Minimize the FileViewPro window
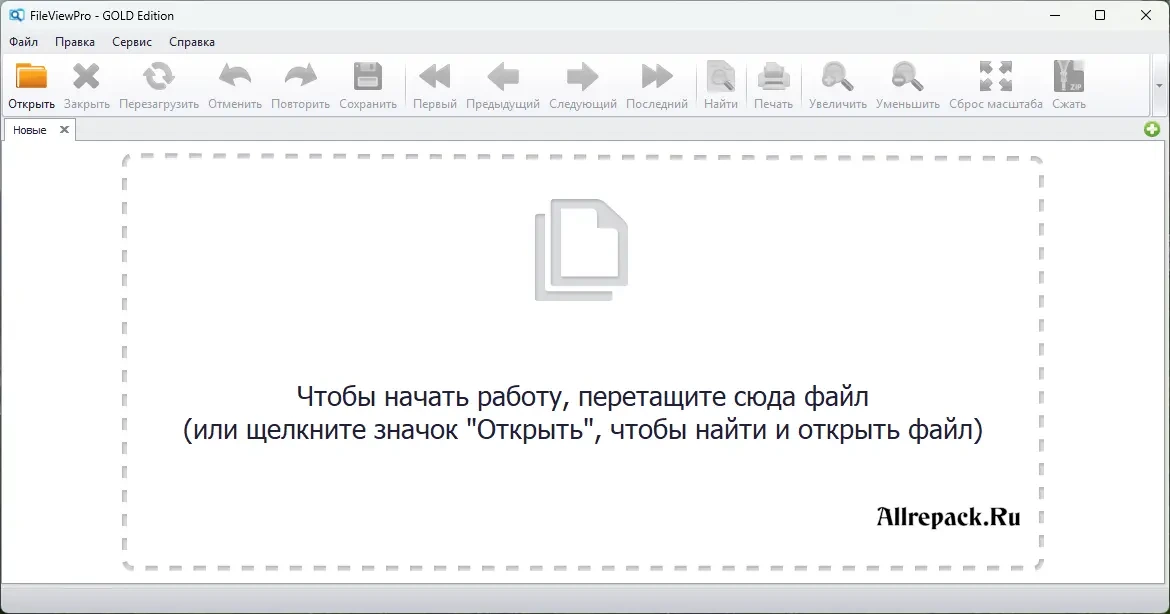The image size is (1170, 614). 1055,15
